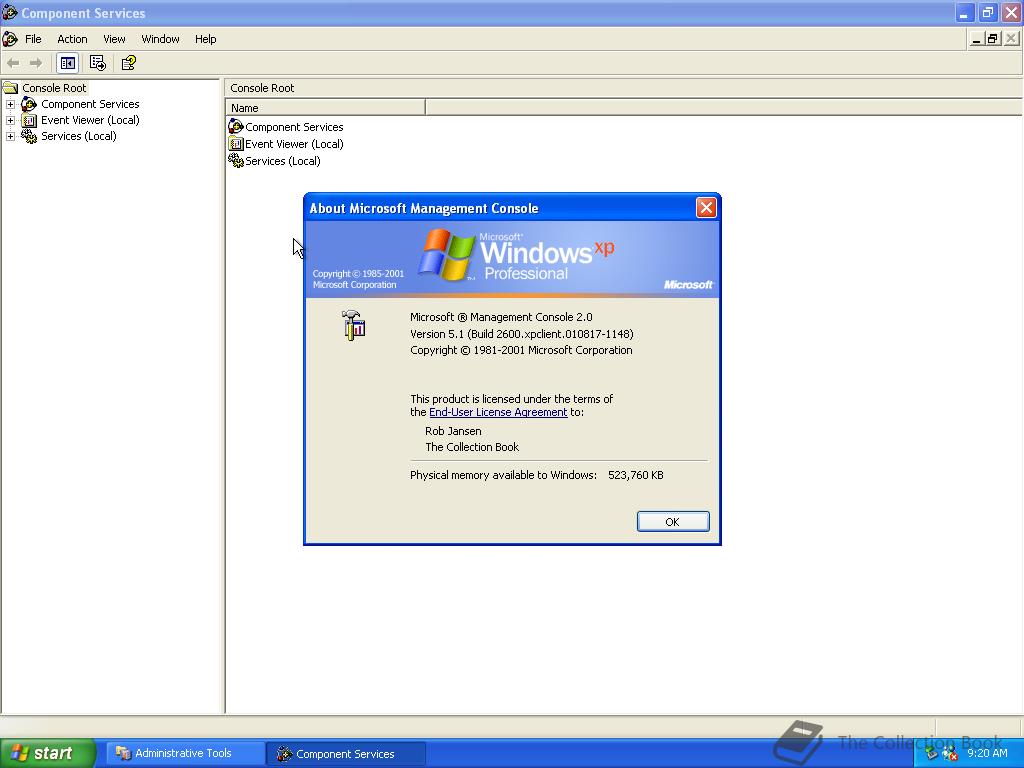The image size is (1024, 768).
Task: Expand the Component Services tree node
Action: pos(10,104)
